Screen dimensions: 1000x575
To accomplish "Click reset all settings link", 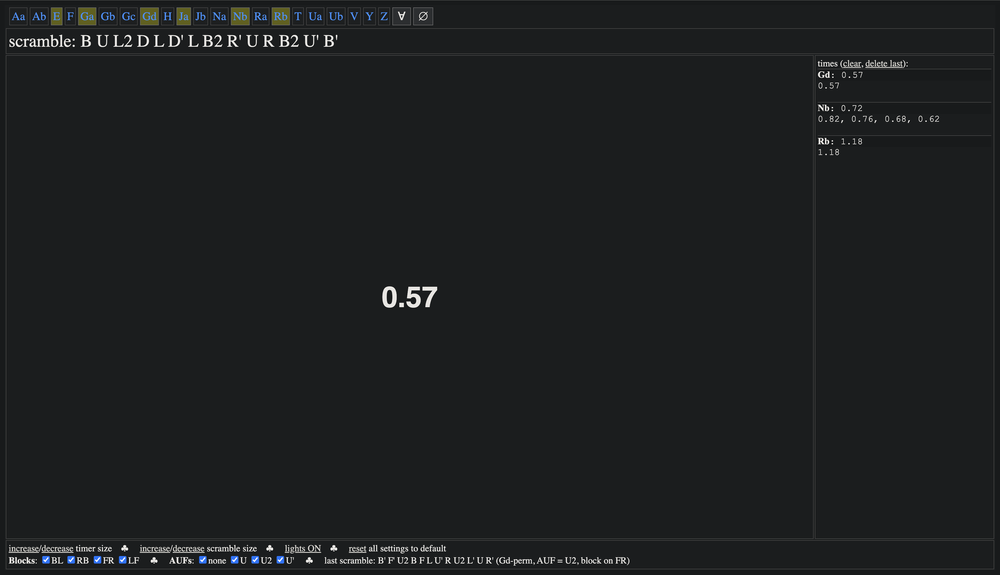I will (357, 548).
